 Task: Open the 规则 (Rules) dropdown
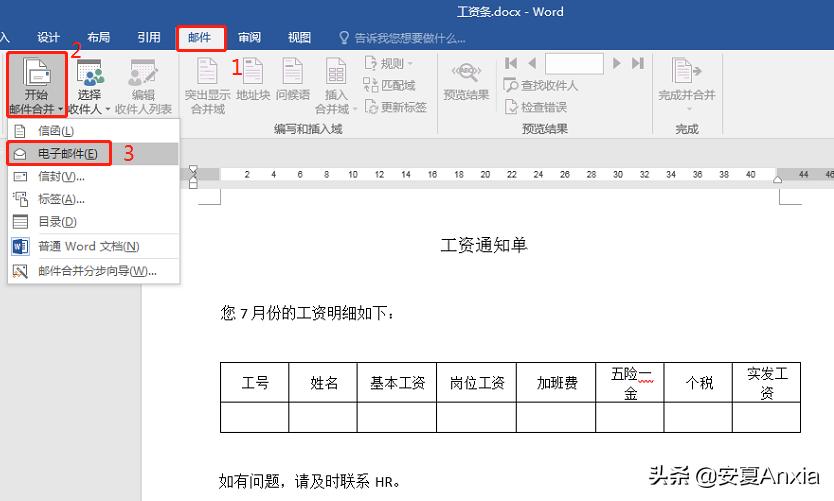pyautogui.click(x=389, y=63)
